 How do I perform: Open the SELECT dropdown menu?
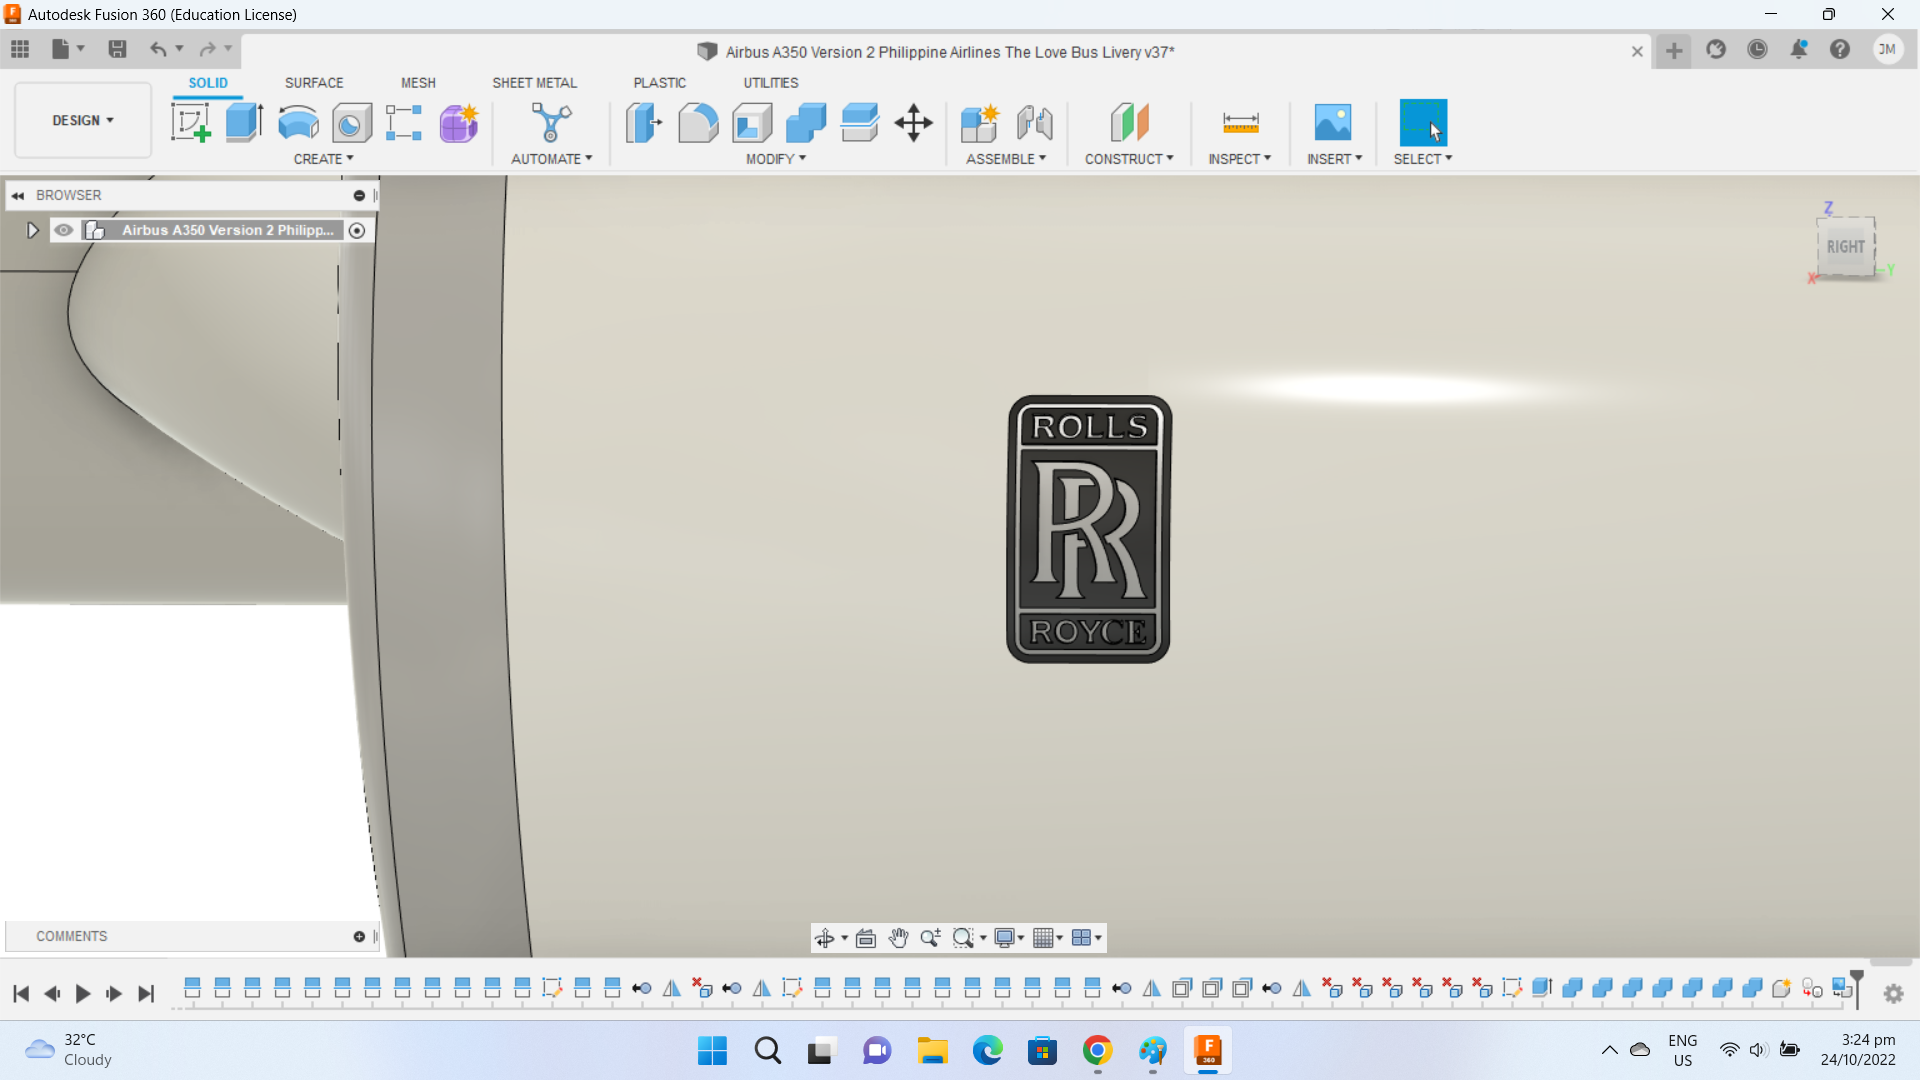1422,159
